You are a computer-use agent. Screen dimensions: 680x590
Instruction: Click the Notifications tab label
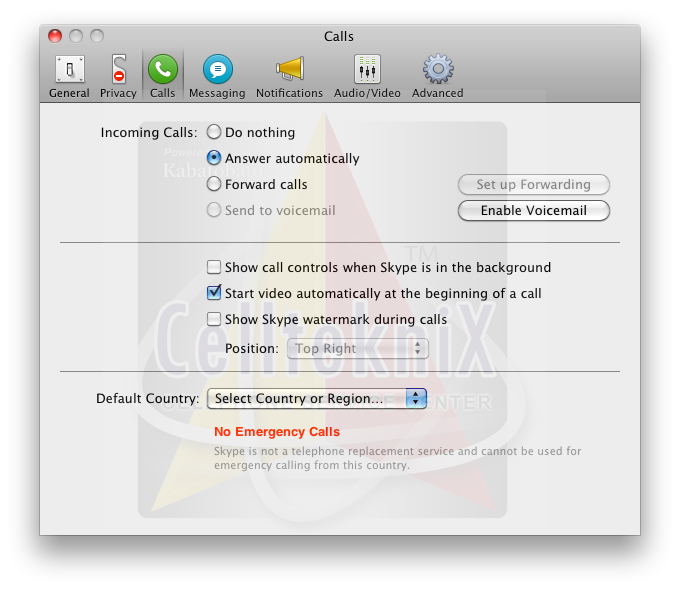[289, 93]
